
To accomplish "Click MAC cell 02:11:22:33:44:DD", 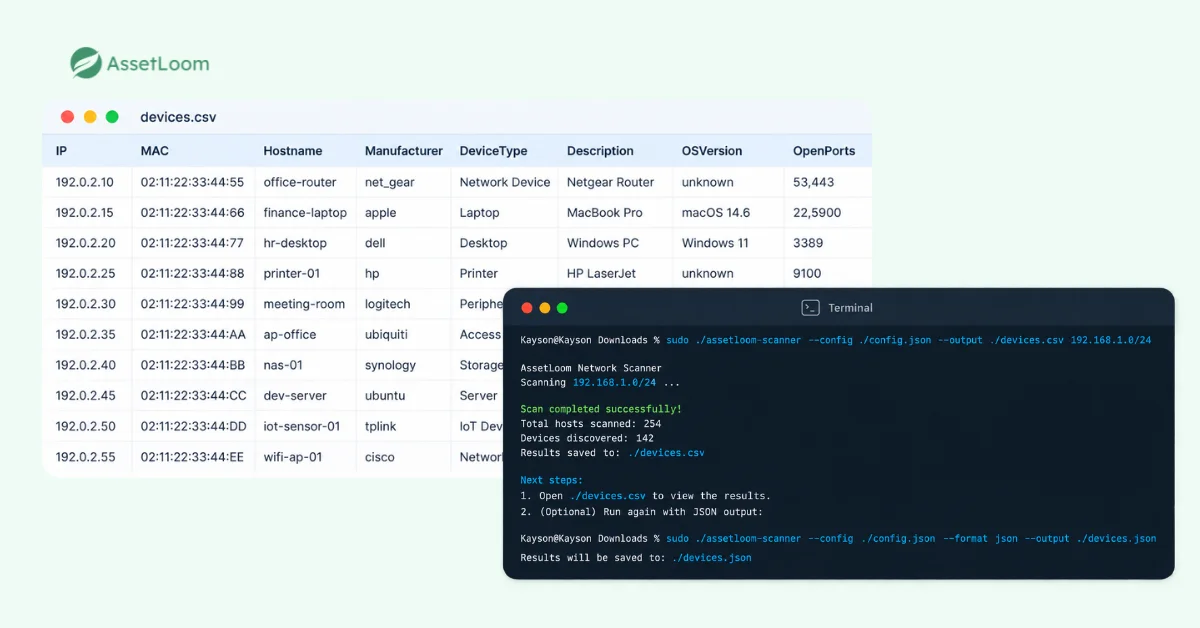I will click(192, 426).
